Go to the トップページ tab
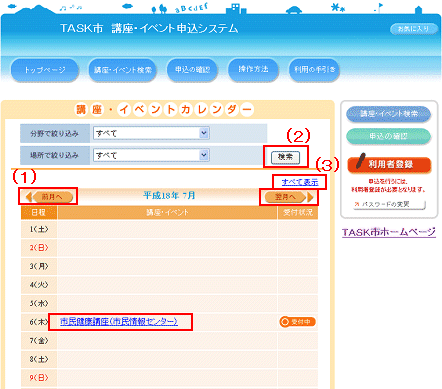This screenshot has width=442, height=389. coord(45,70)
